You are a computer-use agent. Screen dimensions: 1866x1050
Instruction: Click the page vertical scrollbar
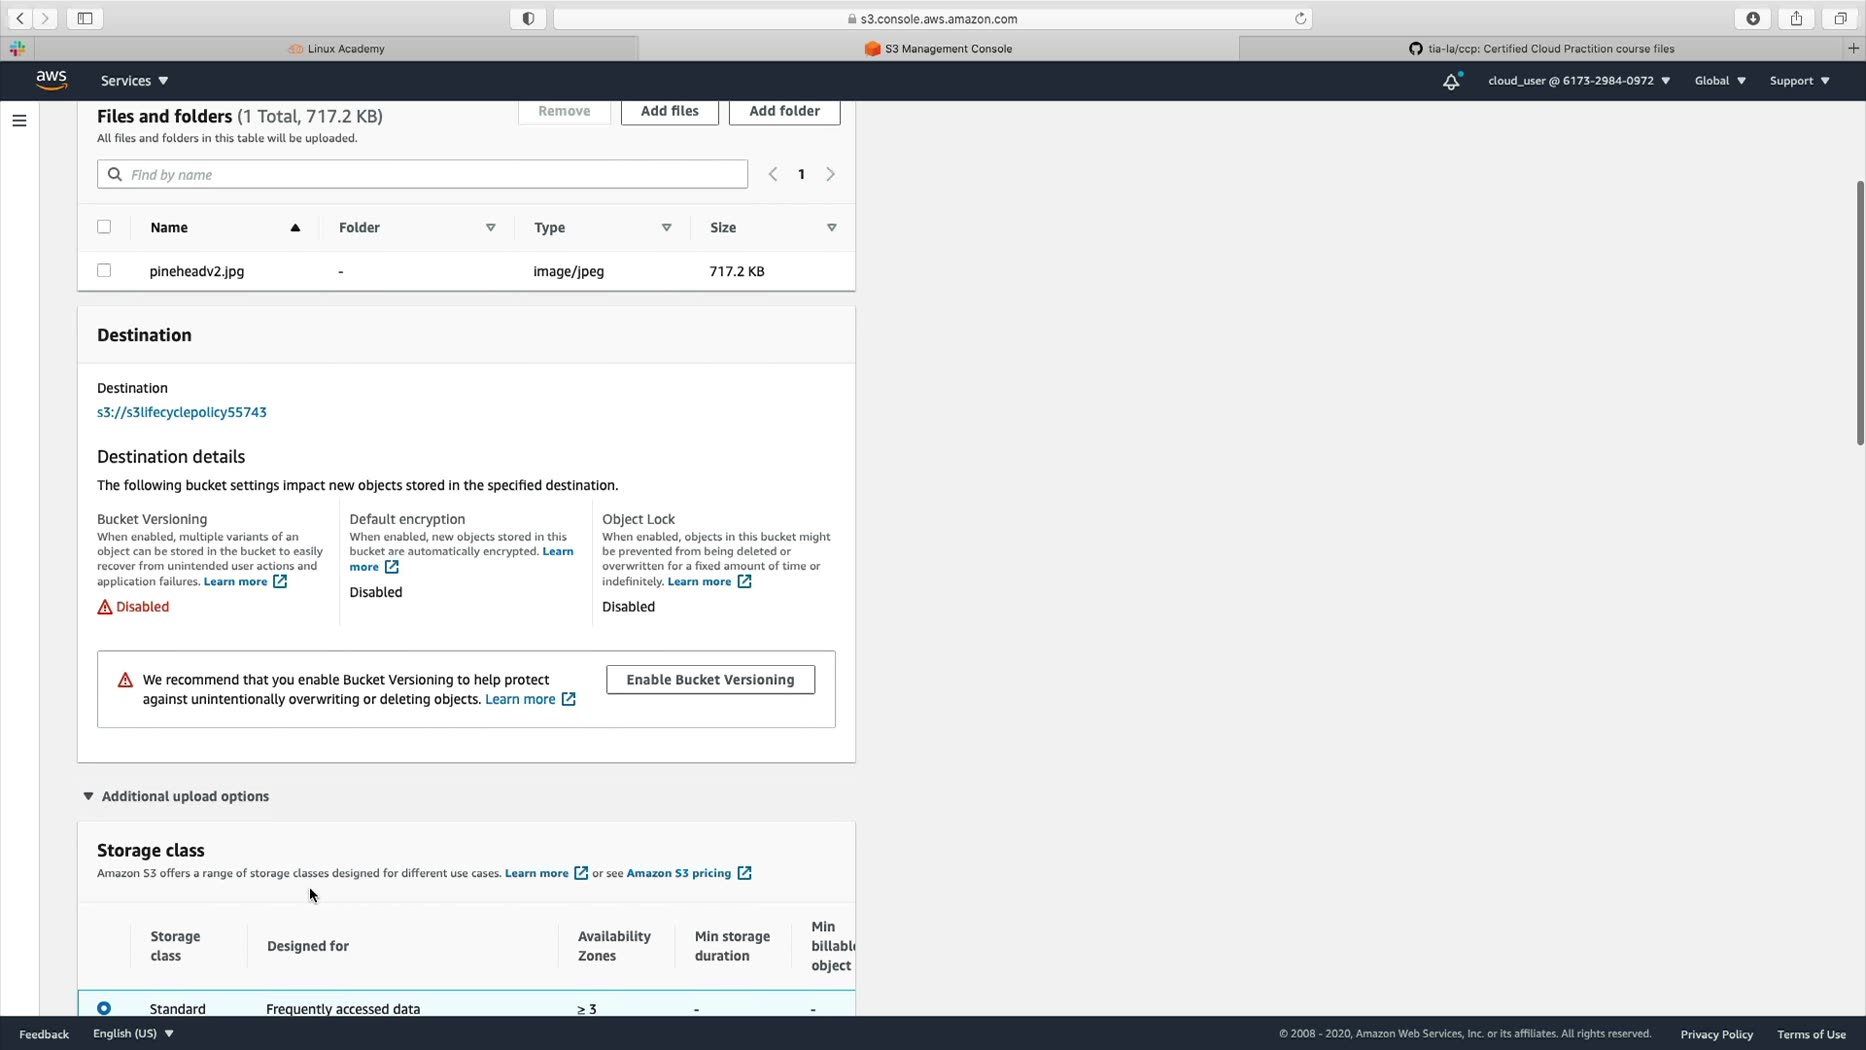click(x=1860, y=312)
